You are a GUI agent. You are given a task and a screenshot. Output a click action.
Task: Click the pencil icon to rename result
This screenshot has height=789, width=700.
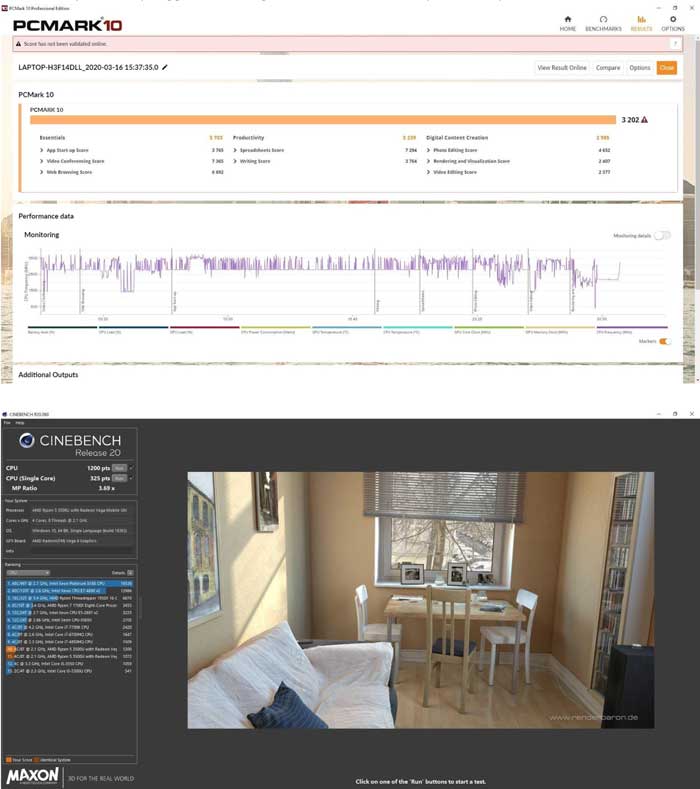(165, 67)
